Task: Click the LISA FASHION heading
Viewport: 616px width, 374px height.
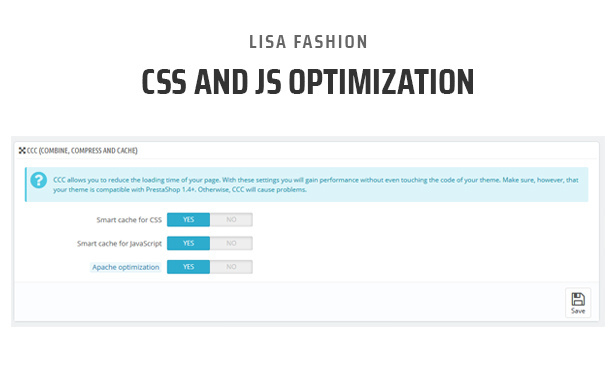Action: tap(308, 42)
